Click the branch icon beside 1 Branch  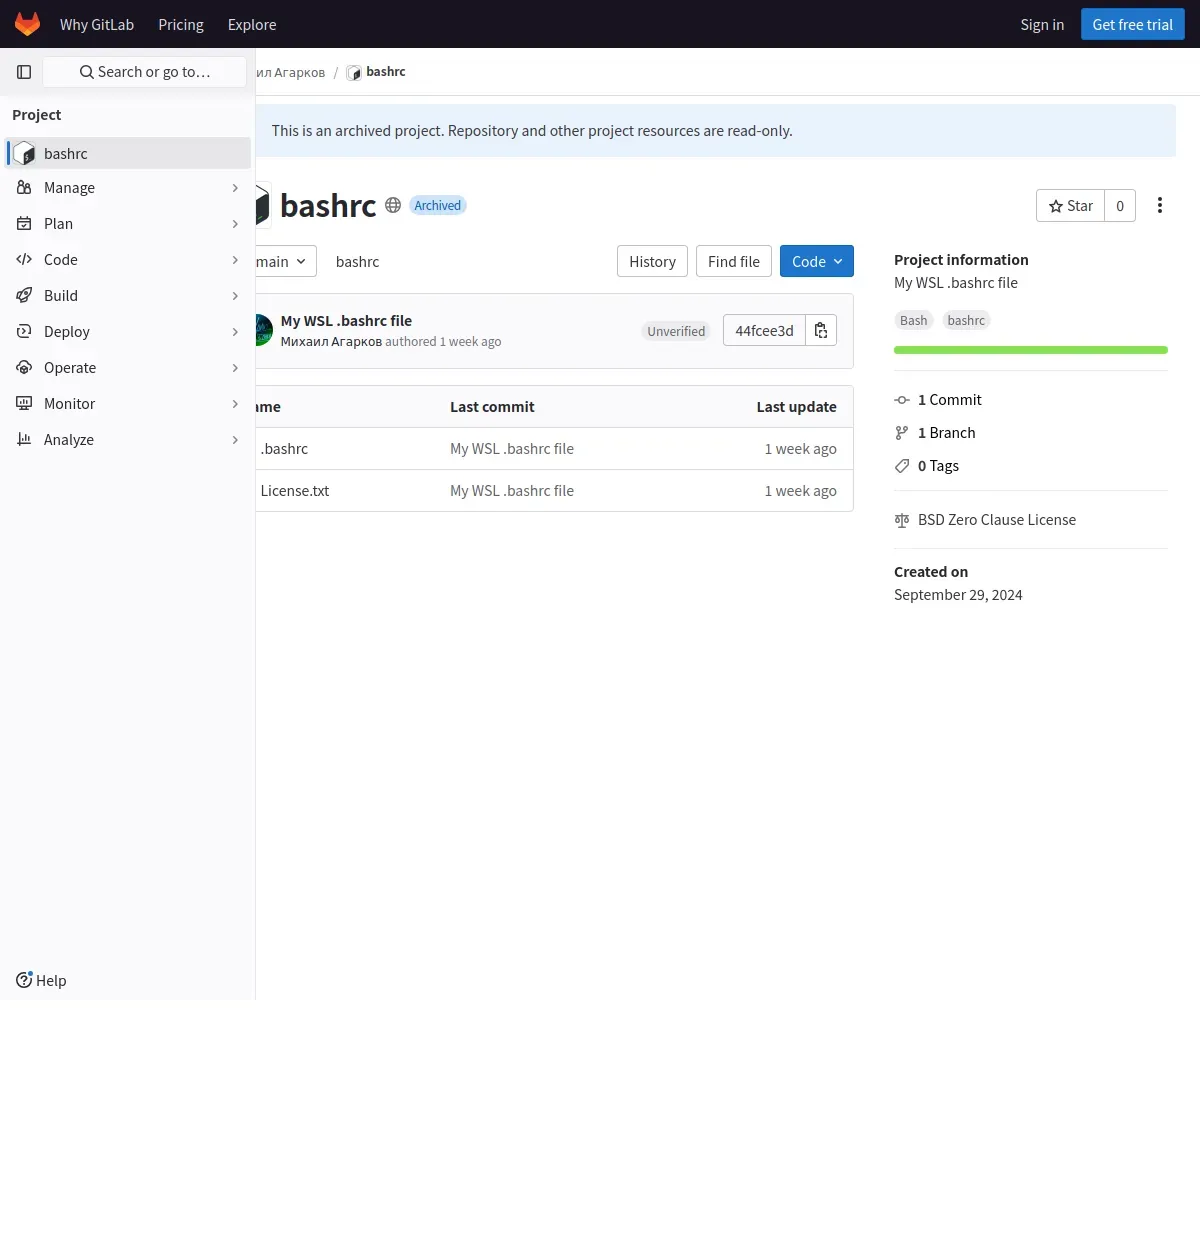(x=902, y=433)
